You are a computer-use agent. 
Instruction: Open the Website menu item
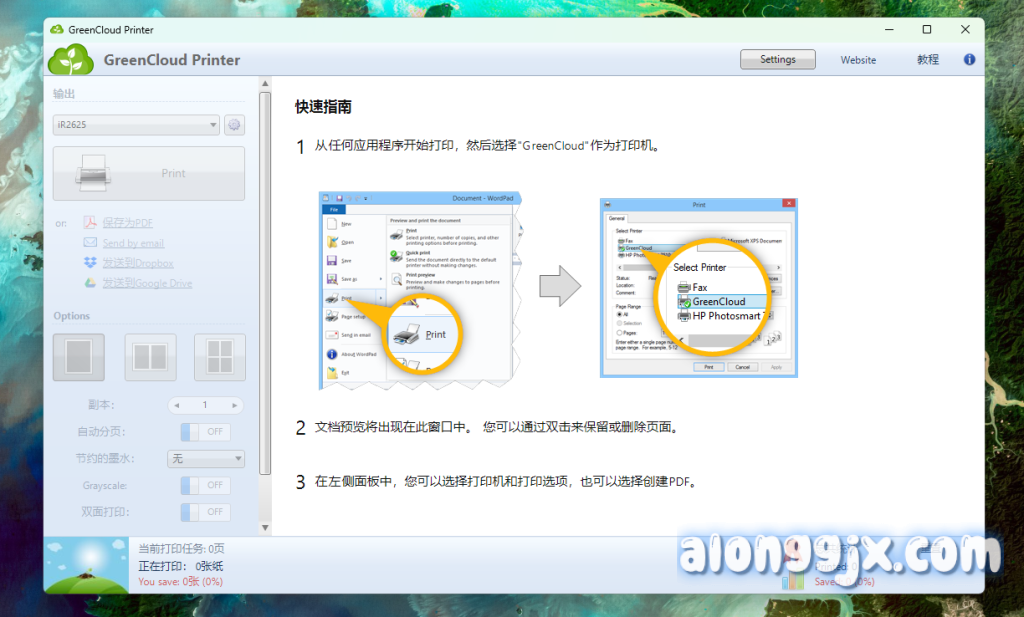(x=858, y=60)
